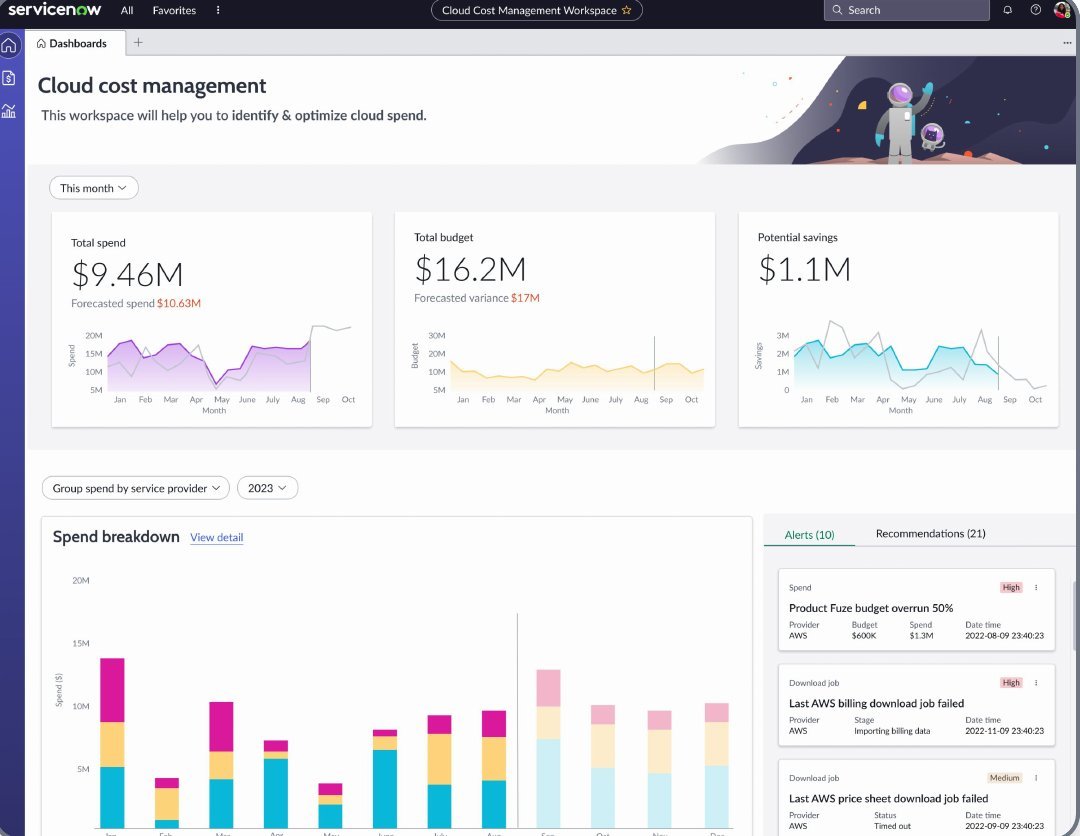Open options for Product Fuze budget overrun alert

point(1036,587)
